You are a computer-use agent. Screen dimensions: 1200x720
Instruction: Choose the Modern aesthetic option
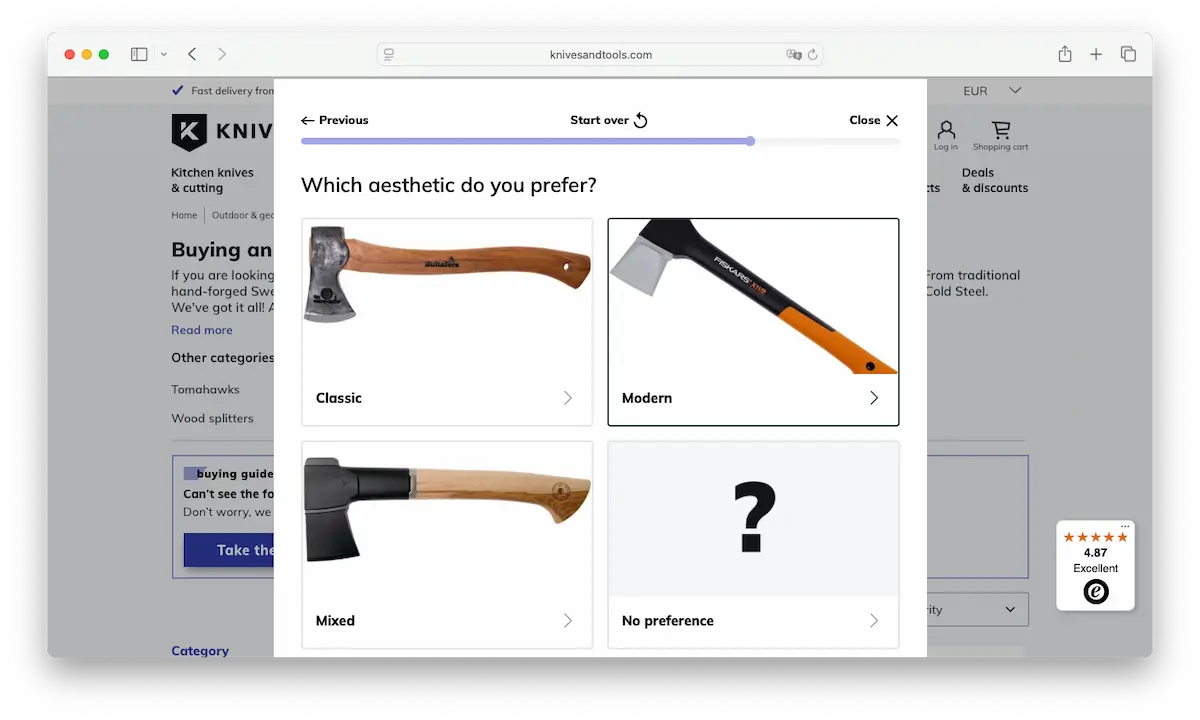[x=753, y=322]
